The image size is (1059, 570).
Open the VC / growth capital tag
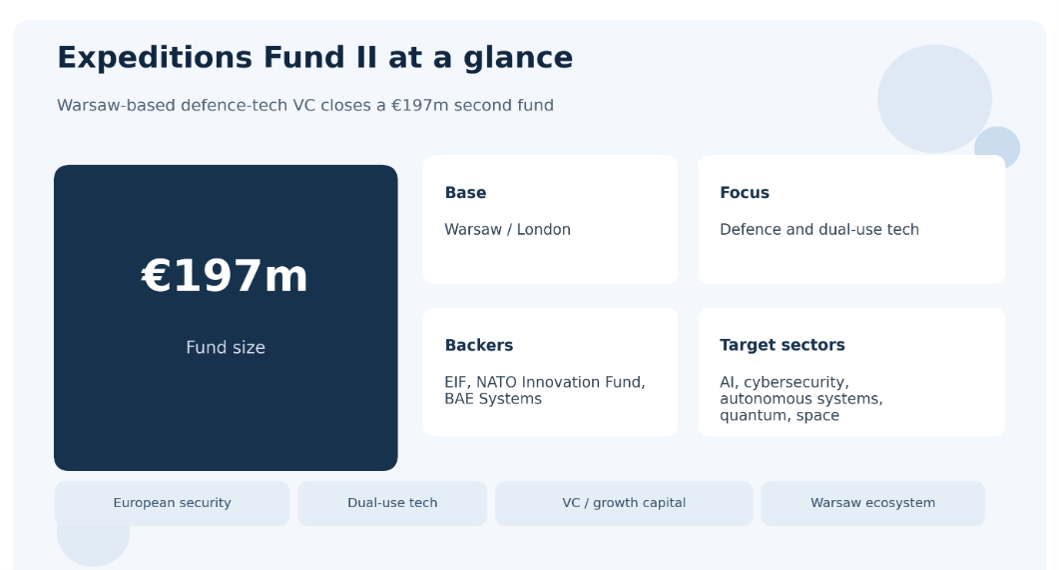[624, 503]
